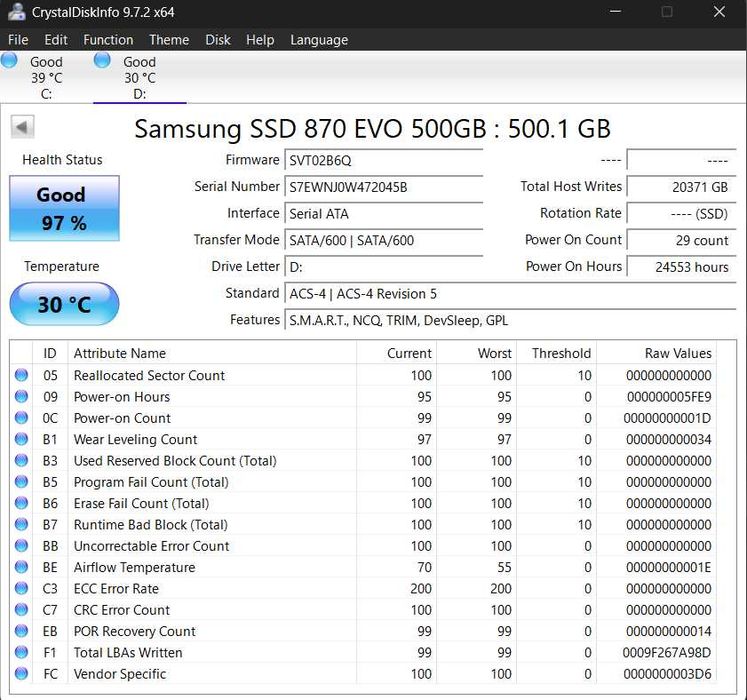747x700 pixels.
Task: Click the Raw Values column header
Action: click(656, 353)
